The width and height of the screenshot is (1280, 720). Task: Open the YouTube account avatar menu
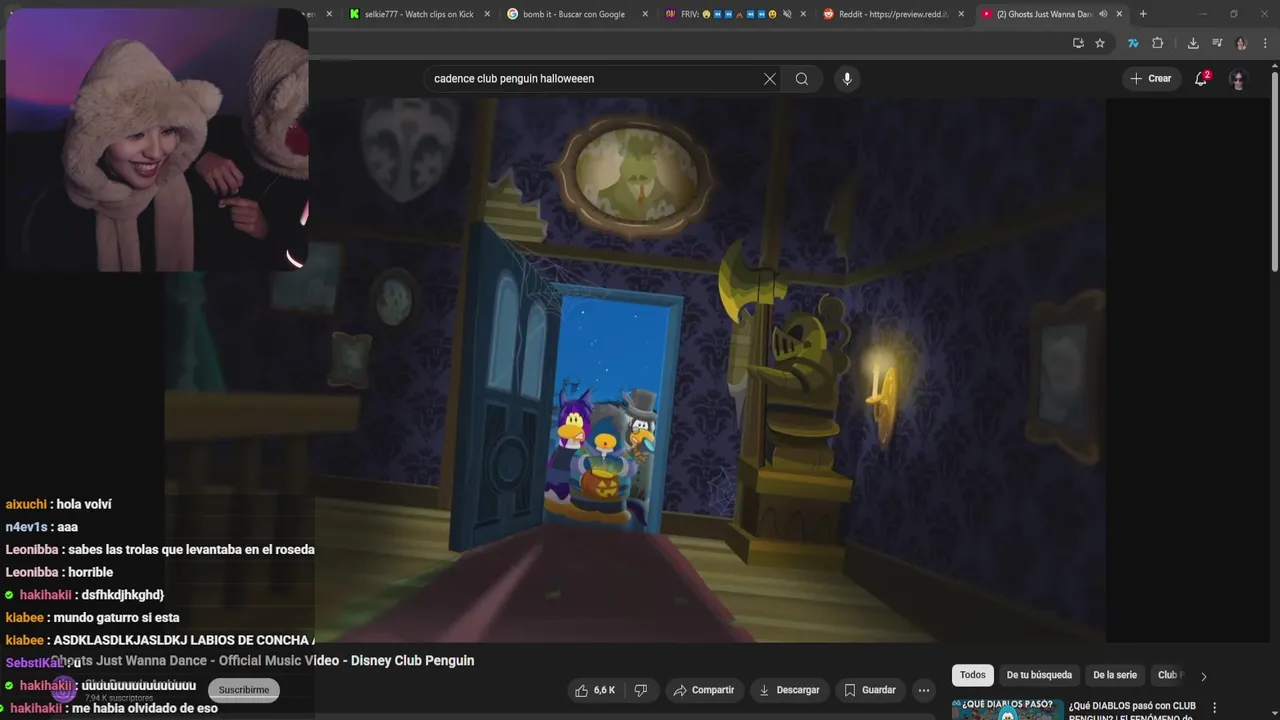1238,79
